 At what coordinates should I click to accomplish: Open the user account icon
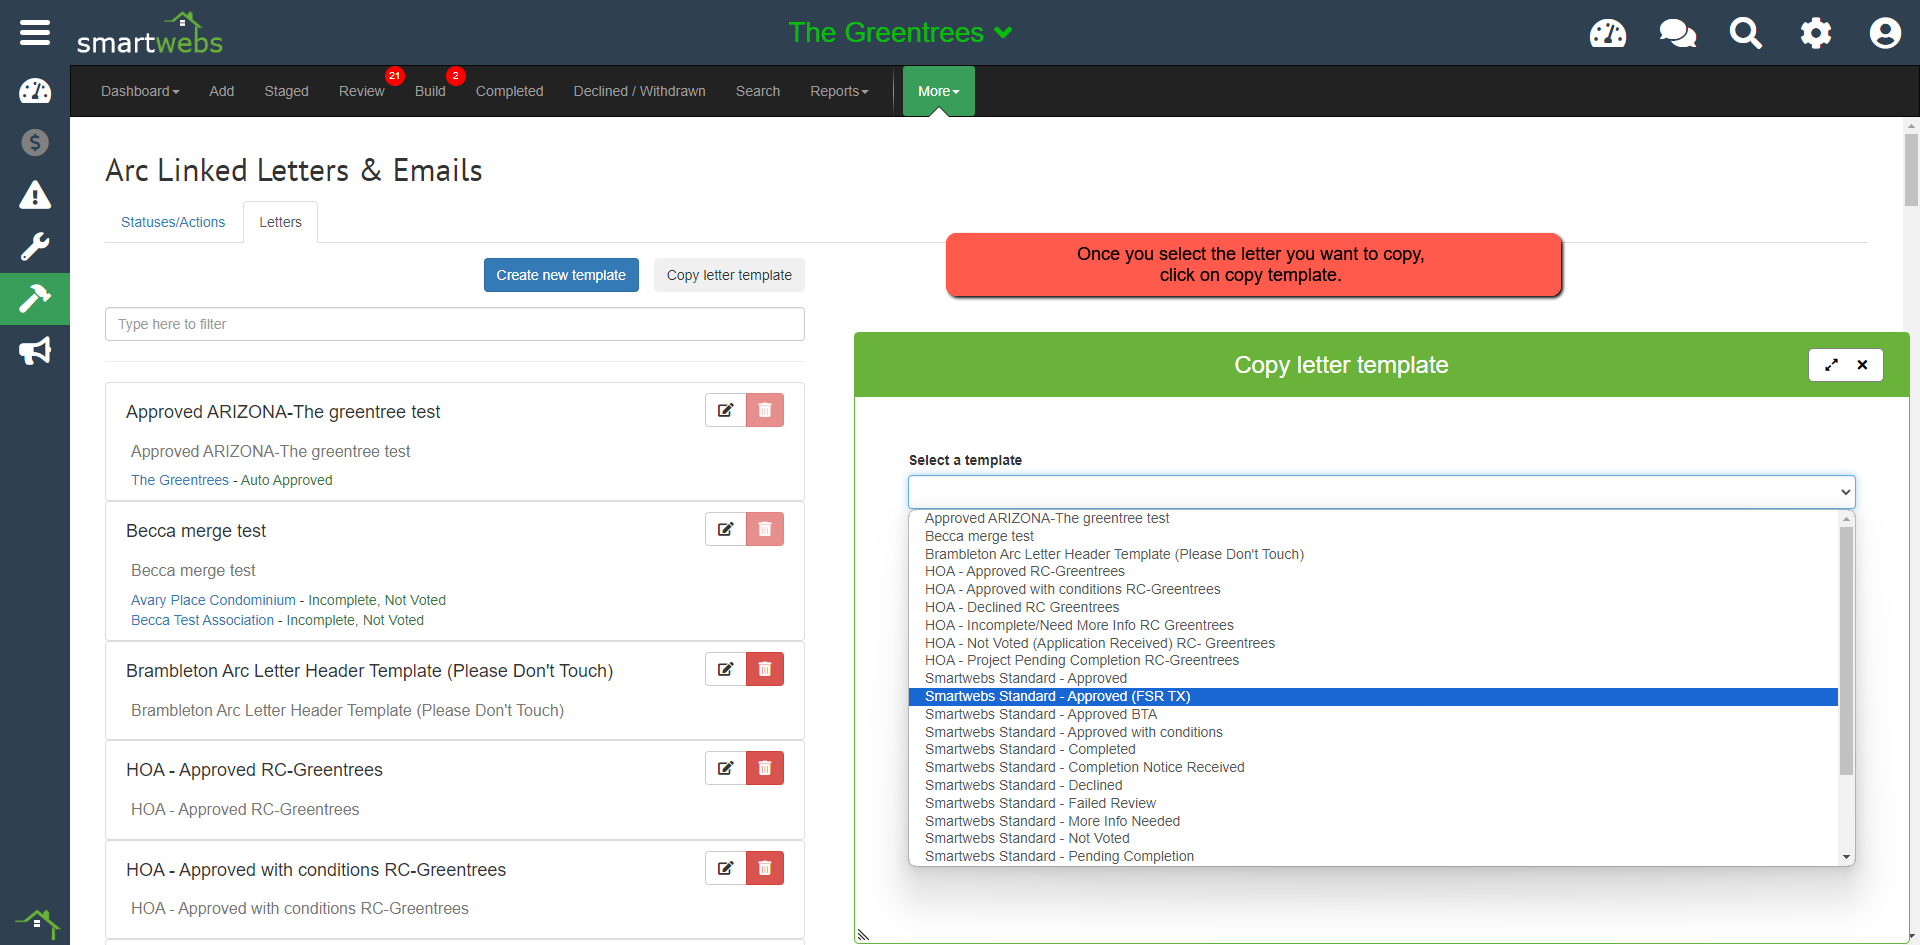(1885, 33)
